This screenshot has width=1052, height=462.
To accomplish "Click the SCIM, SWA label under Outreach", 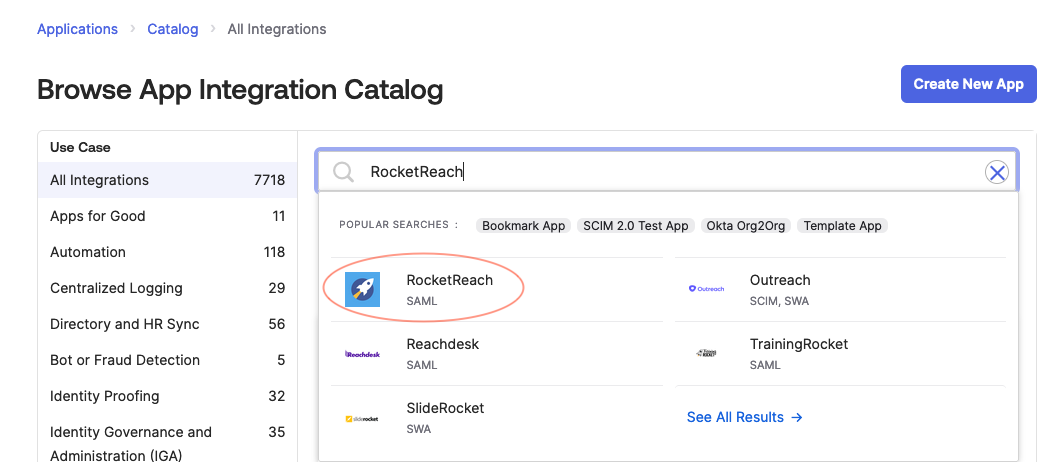I will pyautogui.click(x=779, y=301).
